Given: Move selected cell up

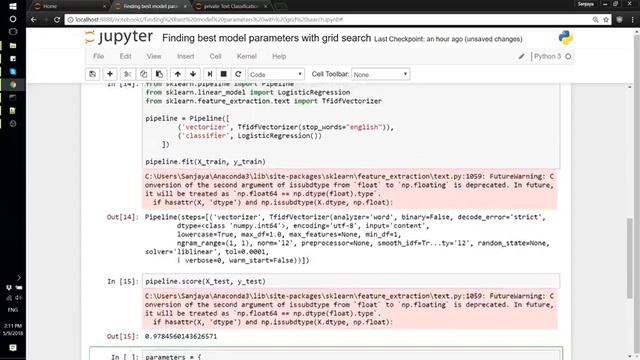Looking at the screenshot, I should [178, 74].
